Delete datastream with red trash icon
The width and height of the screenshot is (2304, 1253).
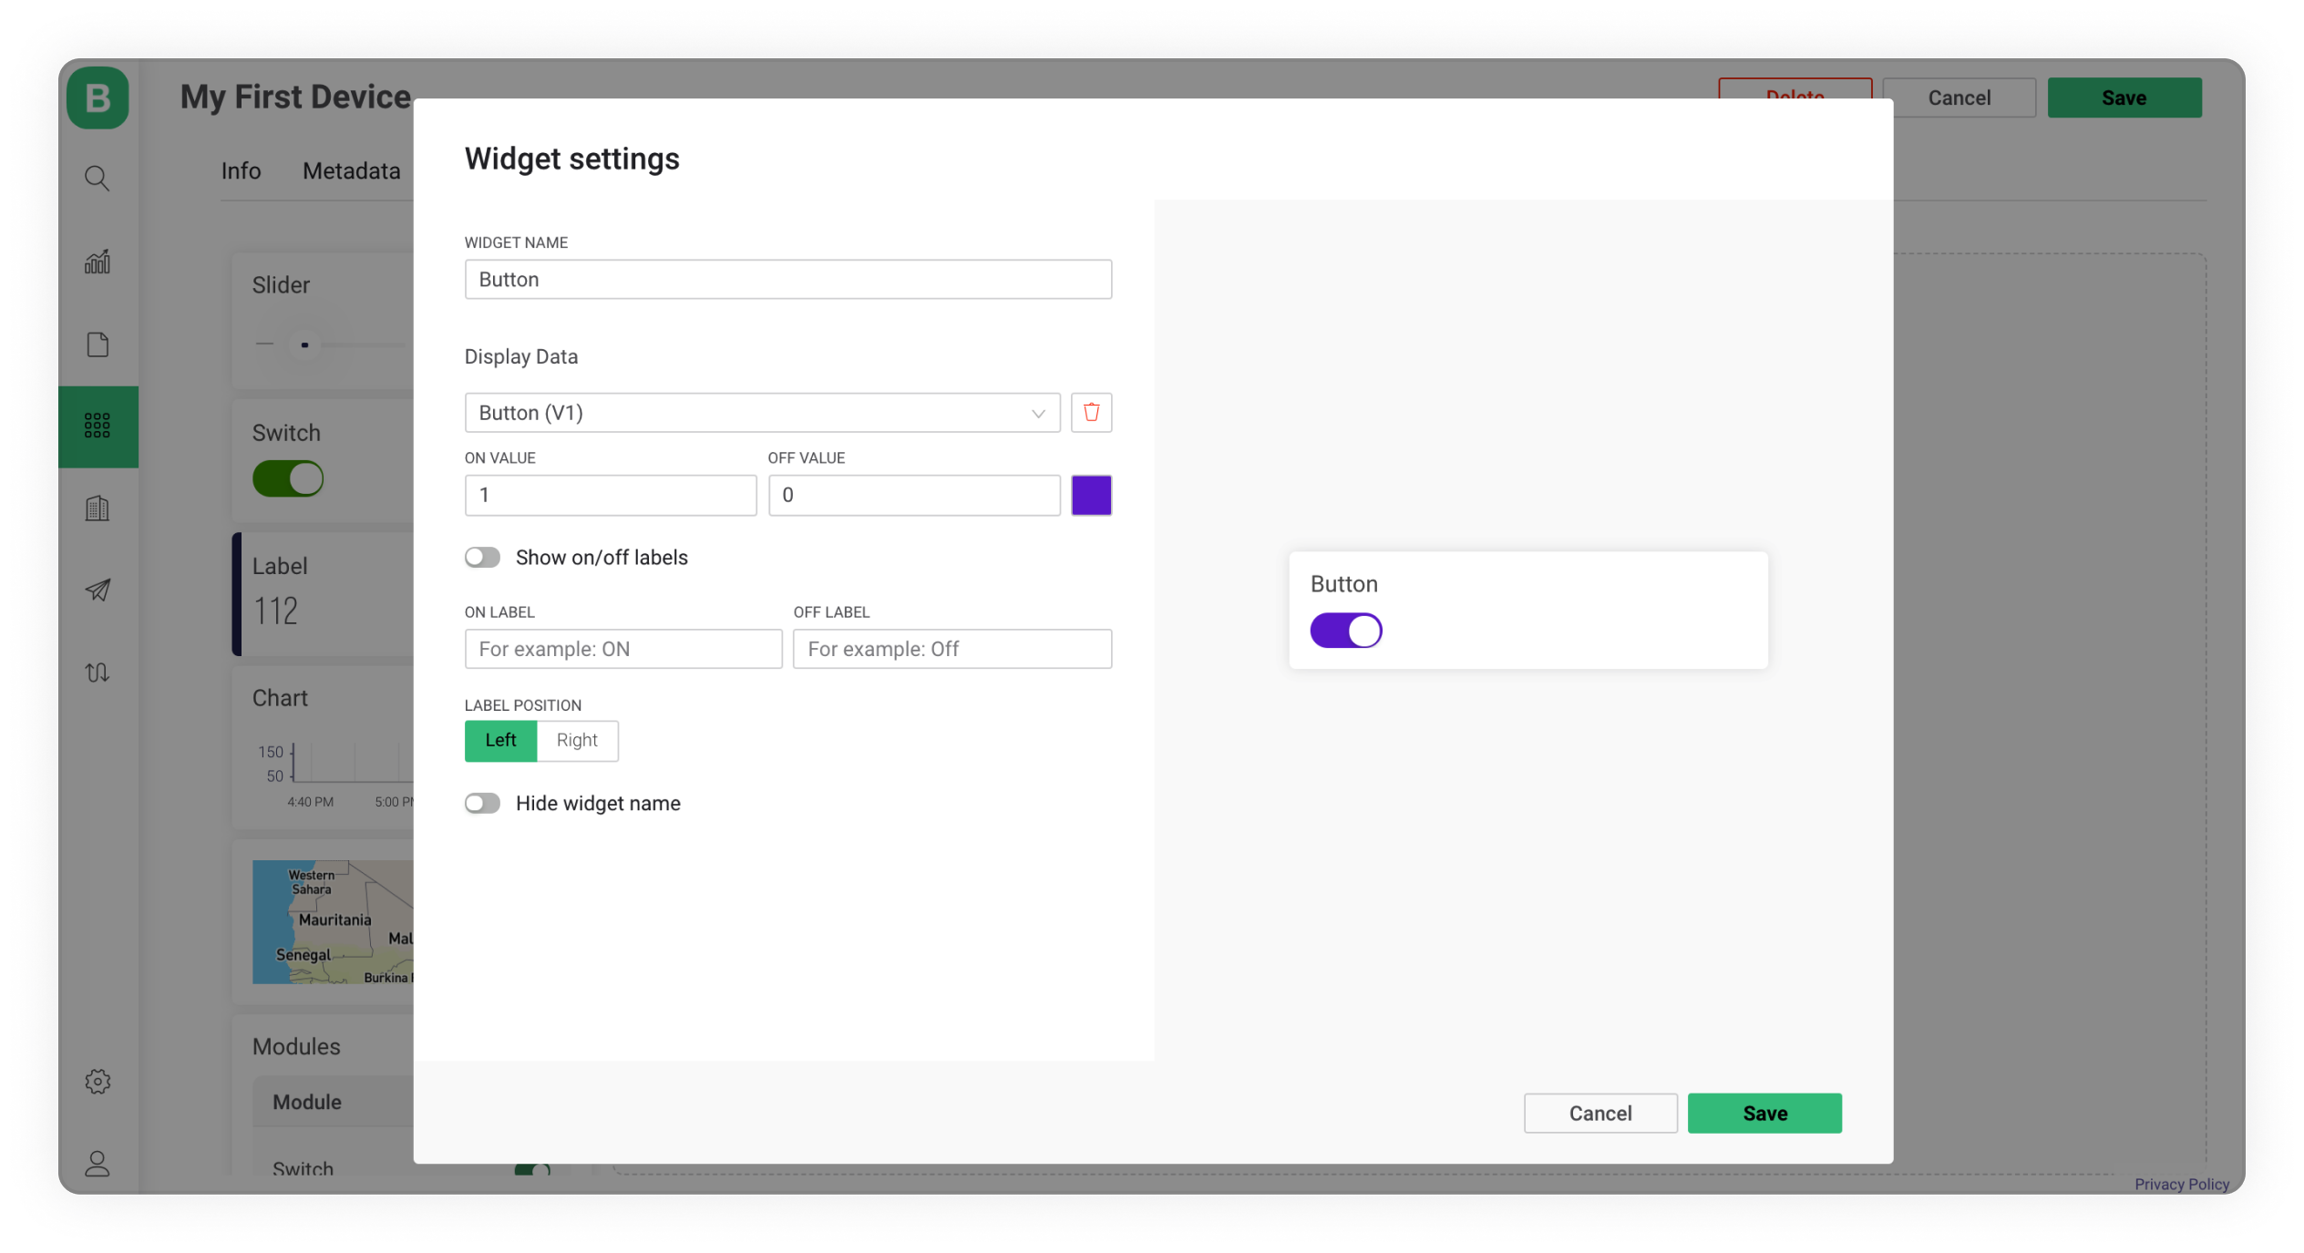1091,412
